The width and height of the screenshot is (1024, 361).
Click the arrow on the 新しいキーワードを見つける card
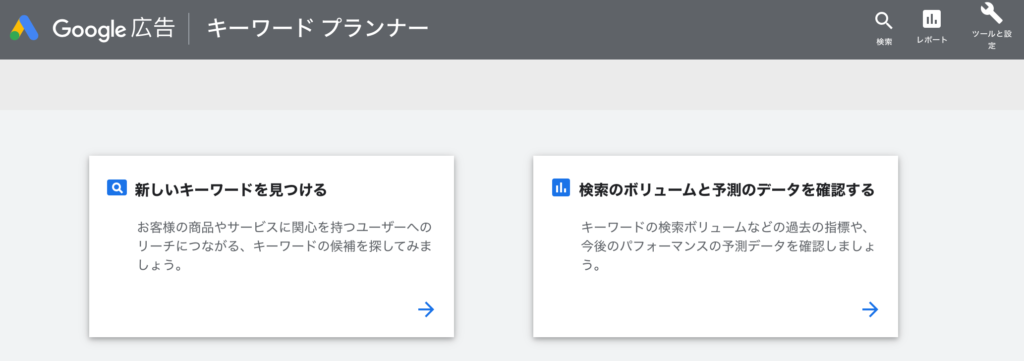pos(426,309)
